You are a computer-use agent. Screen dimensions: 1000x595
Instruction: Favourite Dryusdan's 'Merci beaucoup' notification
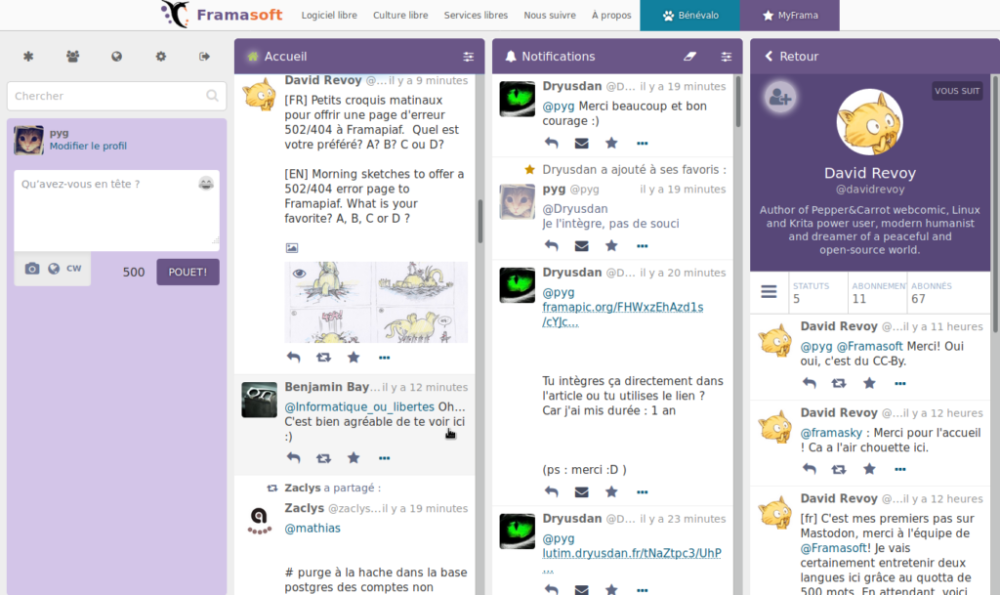[x=612, y=143]
